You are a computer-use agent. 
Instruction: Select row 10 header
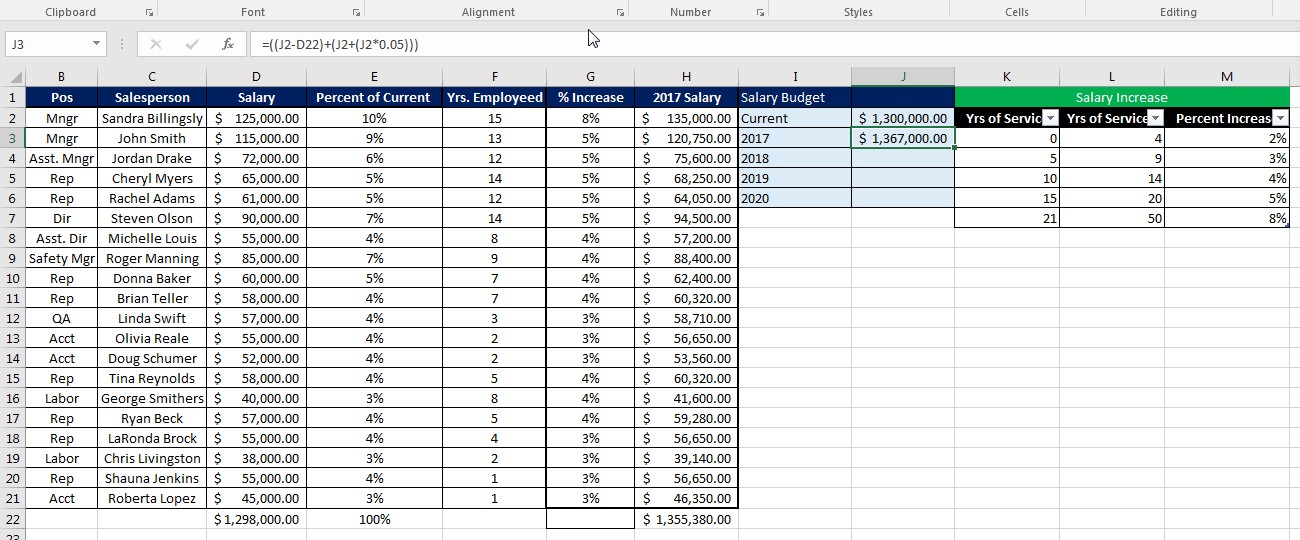(x=12, y=278)
